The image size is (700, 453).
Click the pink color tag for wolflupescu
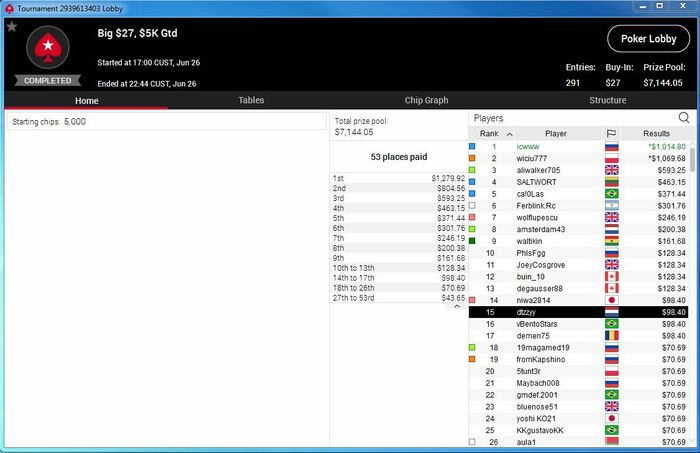472,217
